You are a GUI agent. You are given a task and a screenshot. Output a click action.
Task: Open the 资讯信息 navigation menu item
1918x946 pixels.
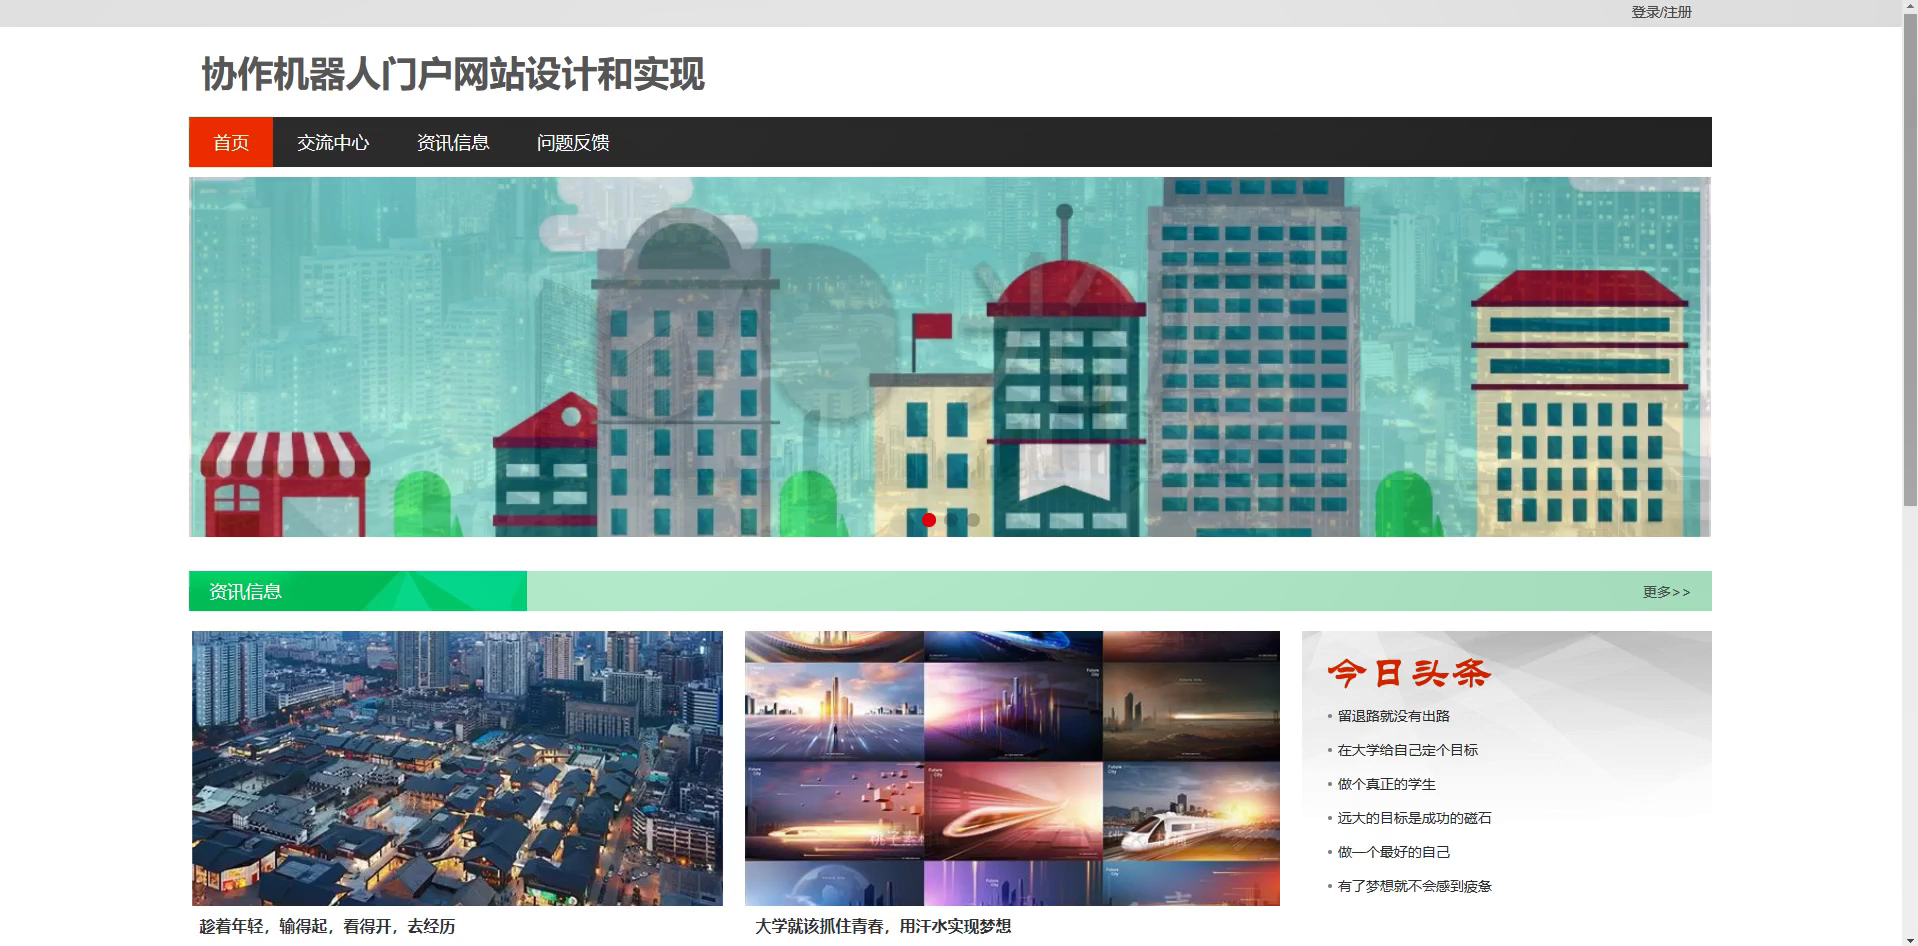[x=452, y=142]
